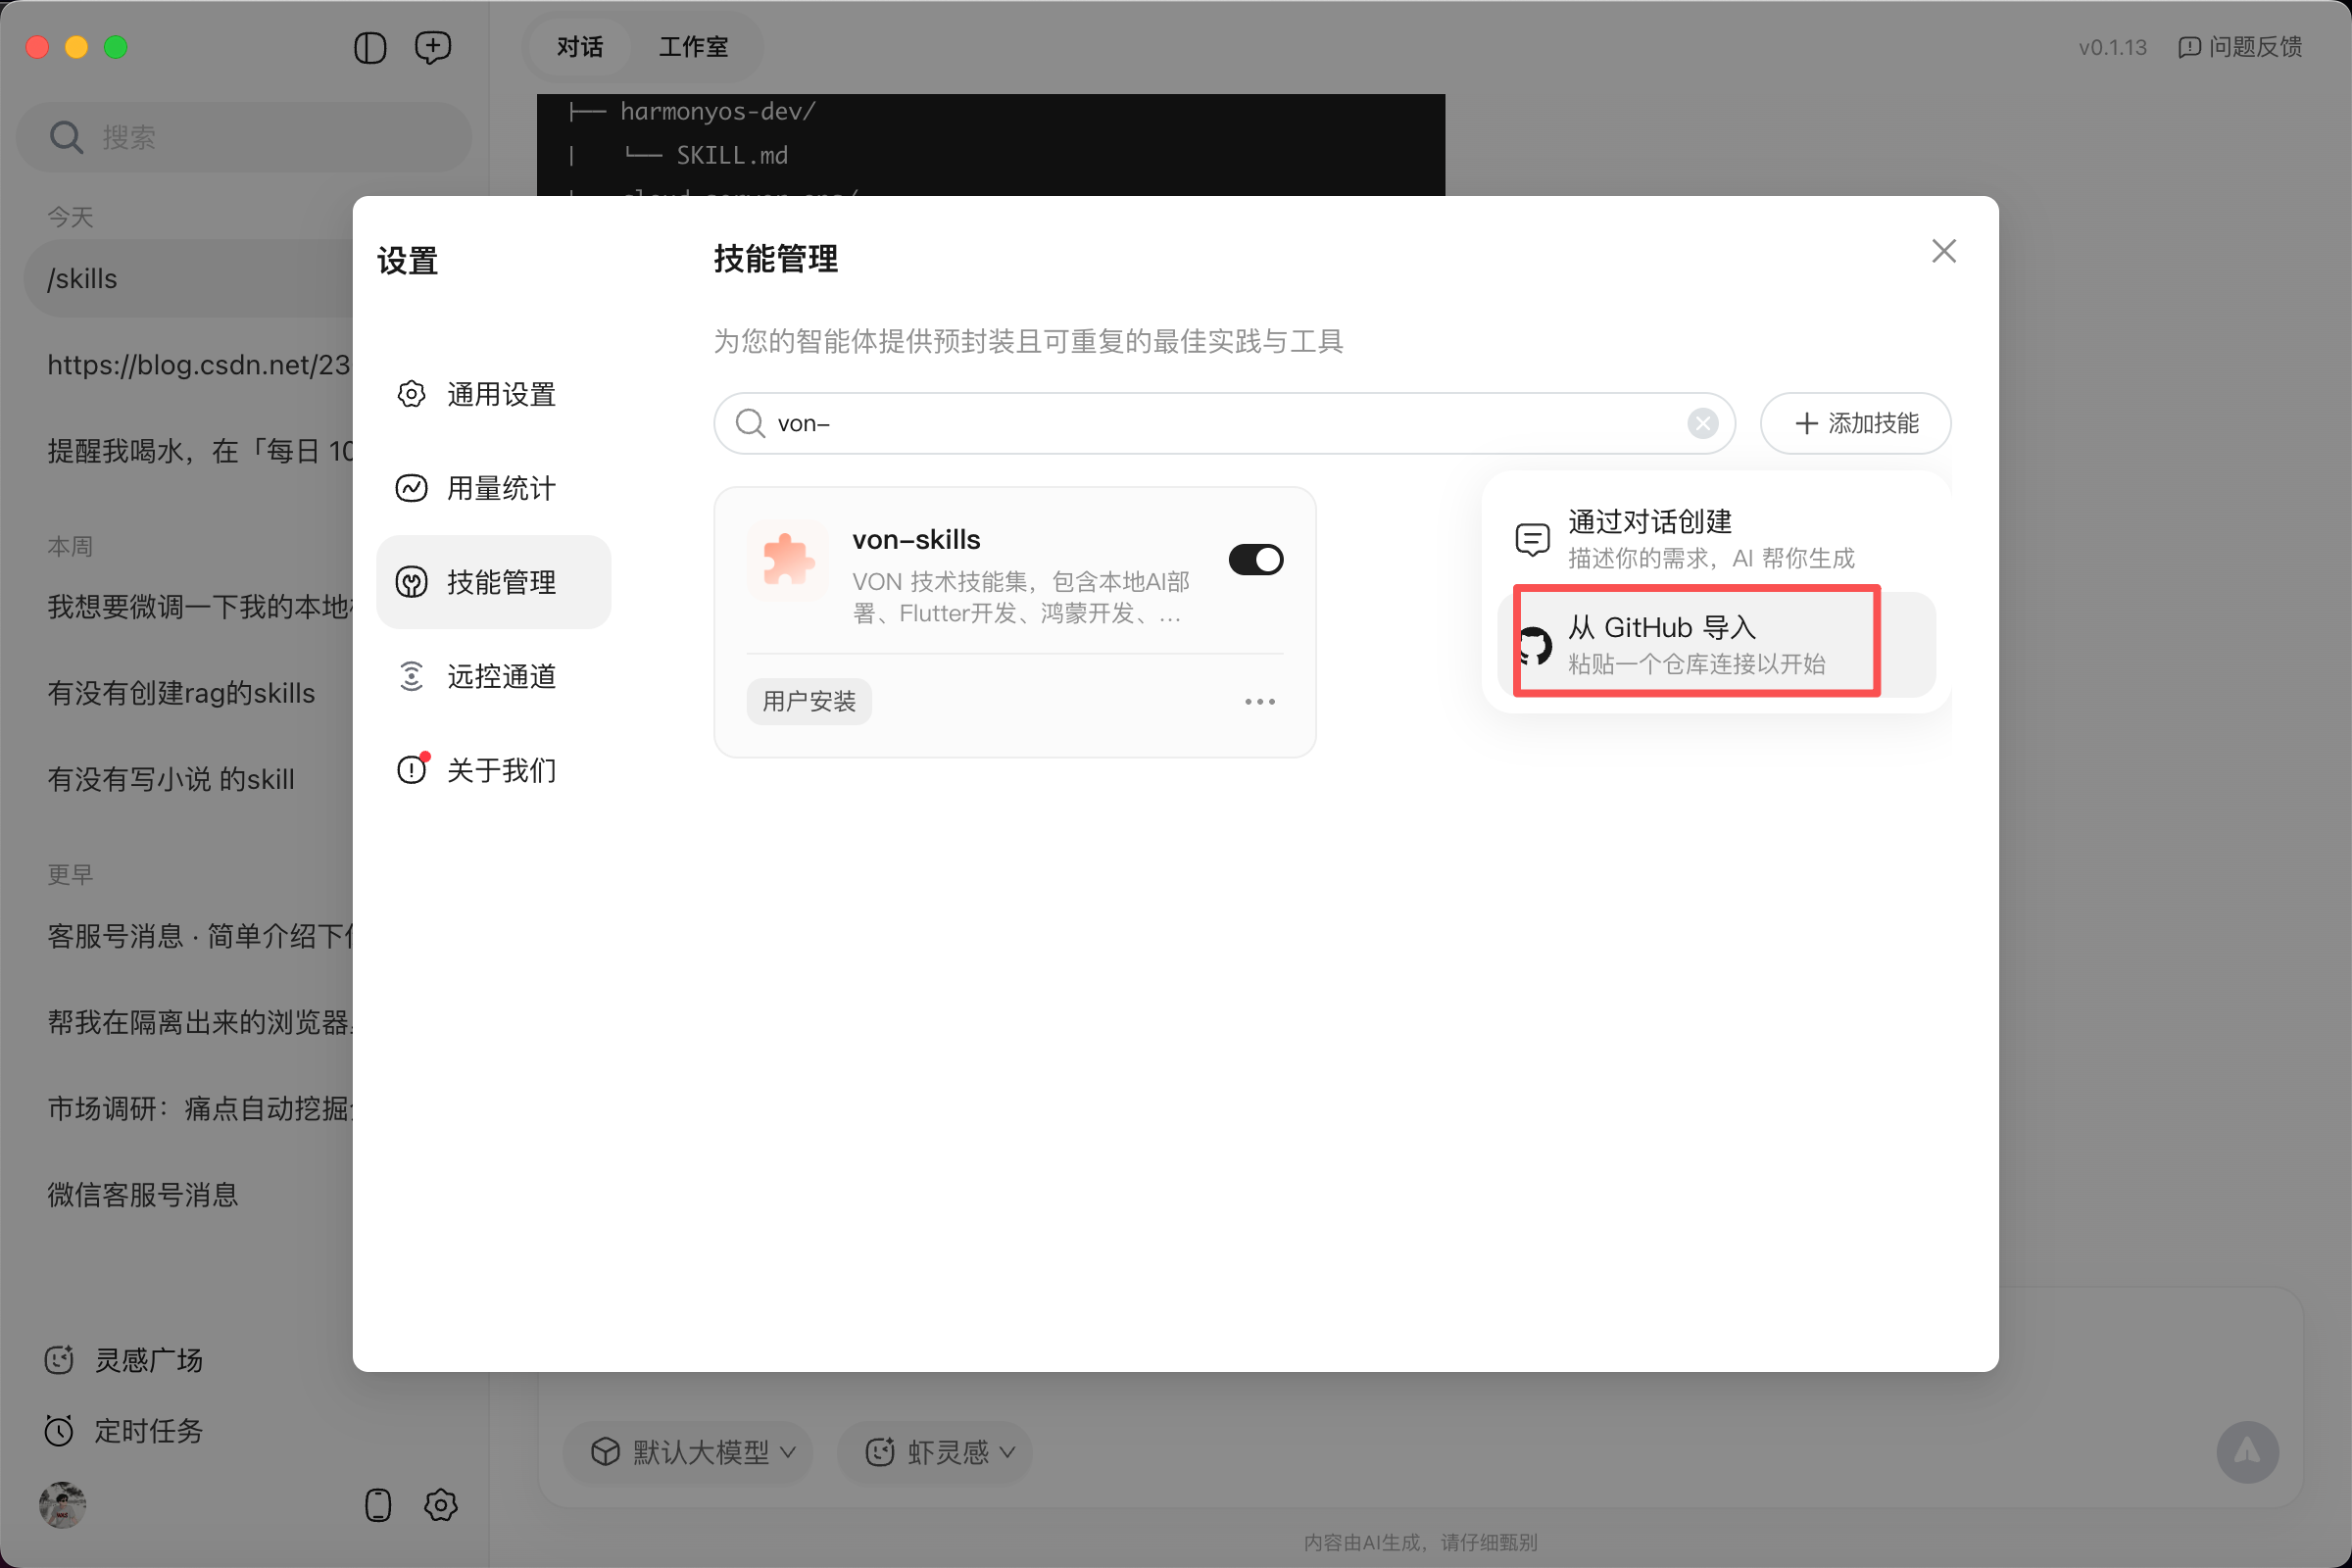Toggle sidebar panel icon
The width and height of the screenshot is (2352, 1568).
click(370, 47)
